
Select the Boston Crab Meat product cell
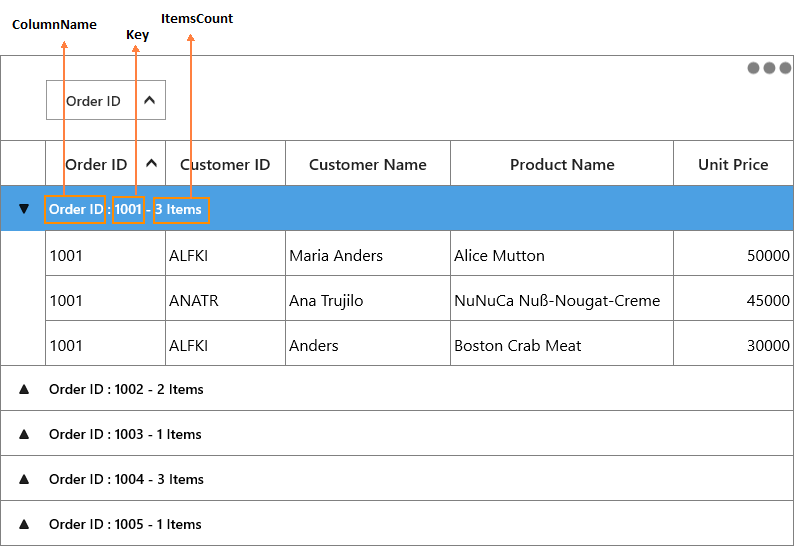coord(562,343)
